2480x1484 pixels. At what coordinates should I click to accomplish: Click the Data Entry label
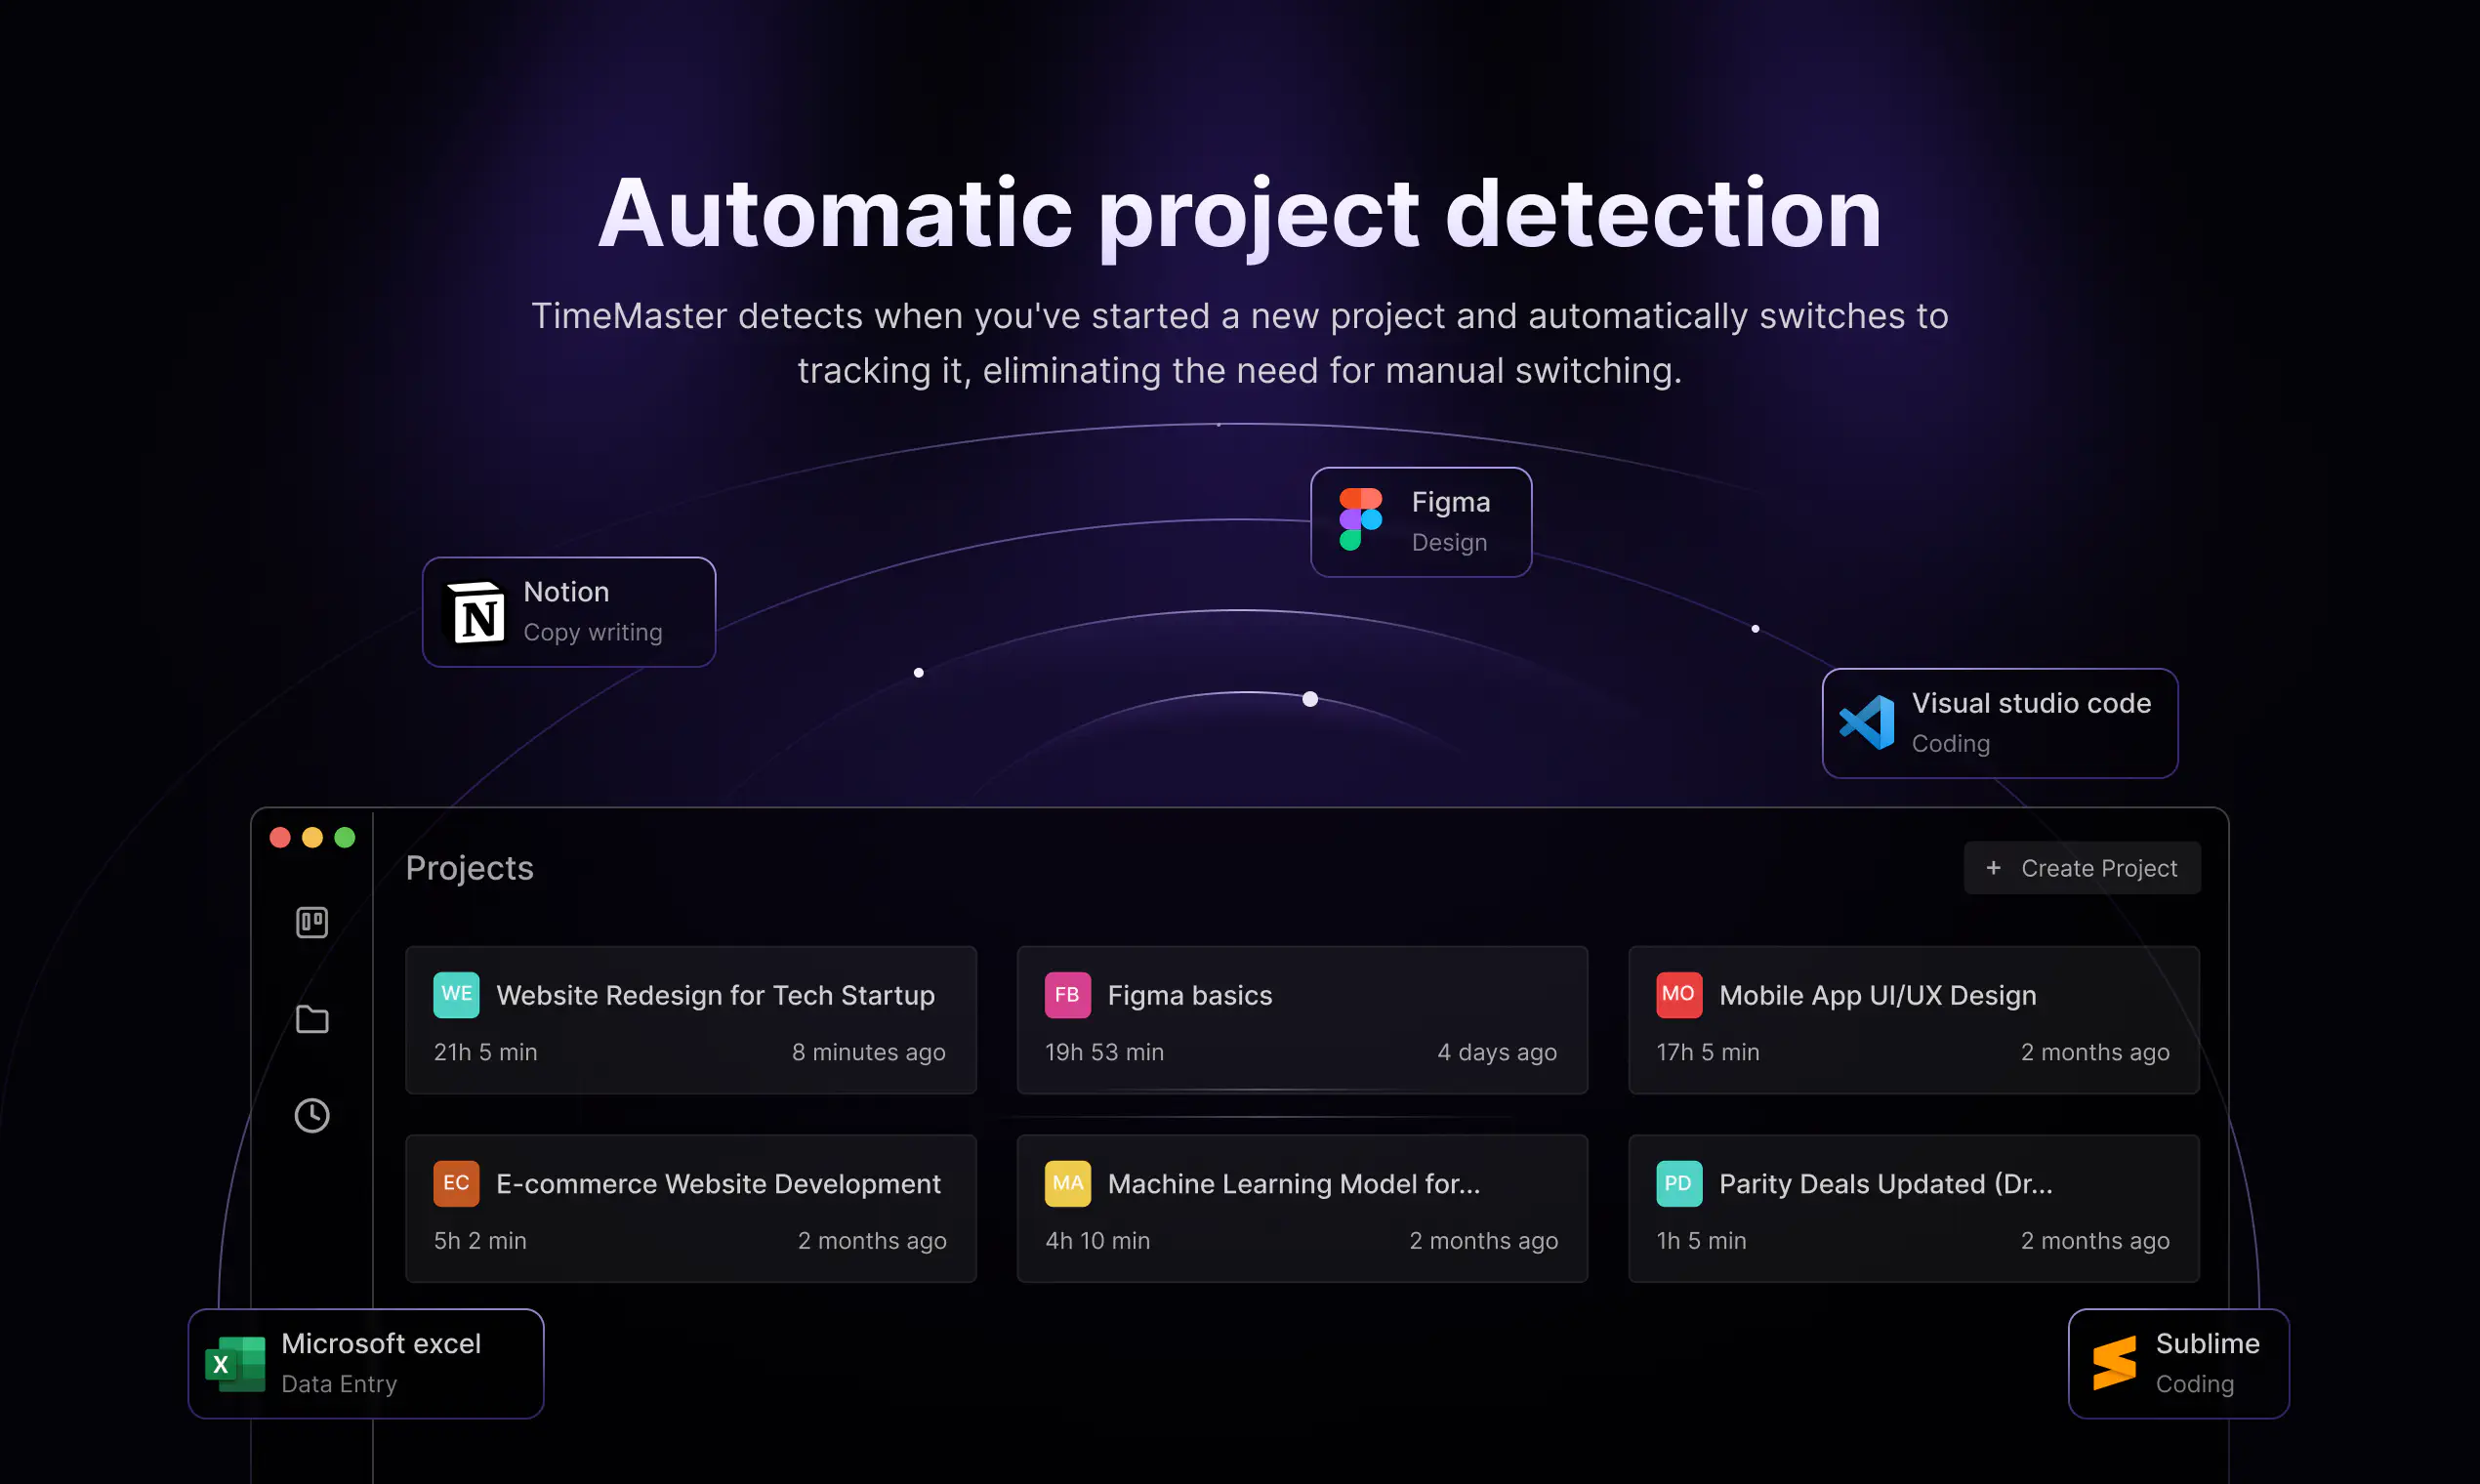click(x=339, y=1384)
